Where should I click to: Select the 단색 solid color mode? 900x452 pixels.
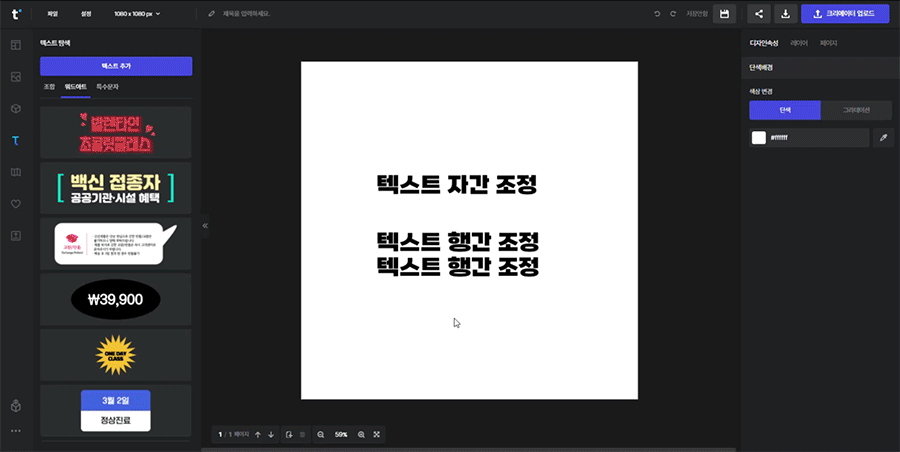[x=784, y=110]
